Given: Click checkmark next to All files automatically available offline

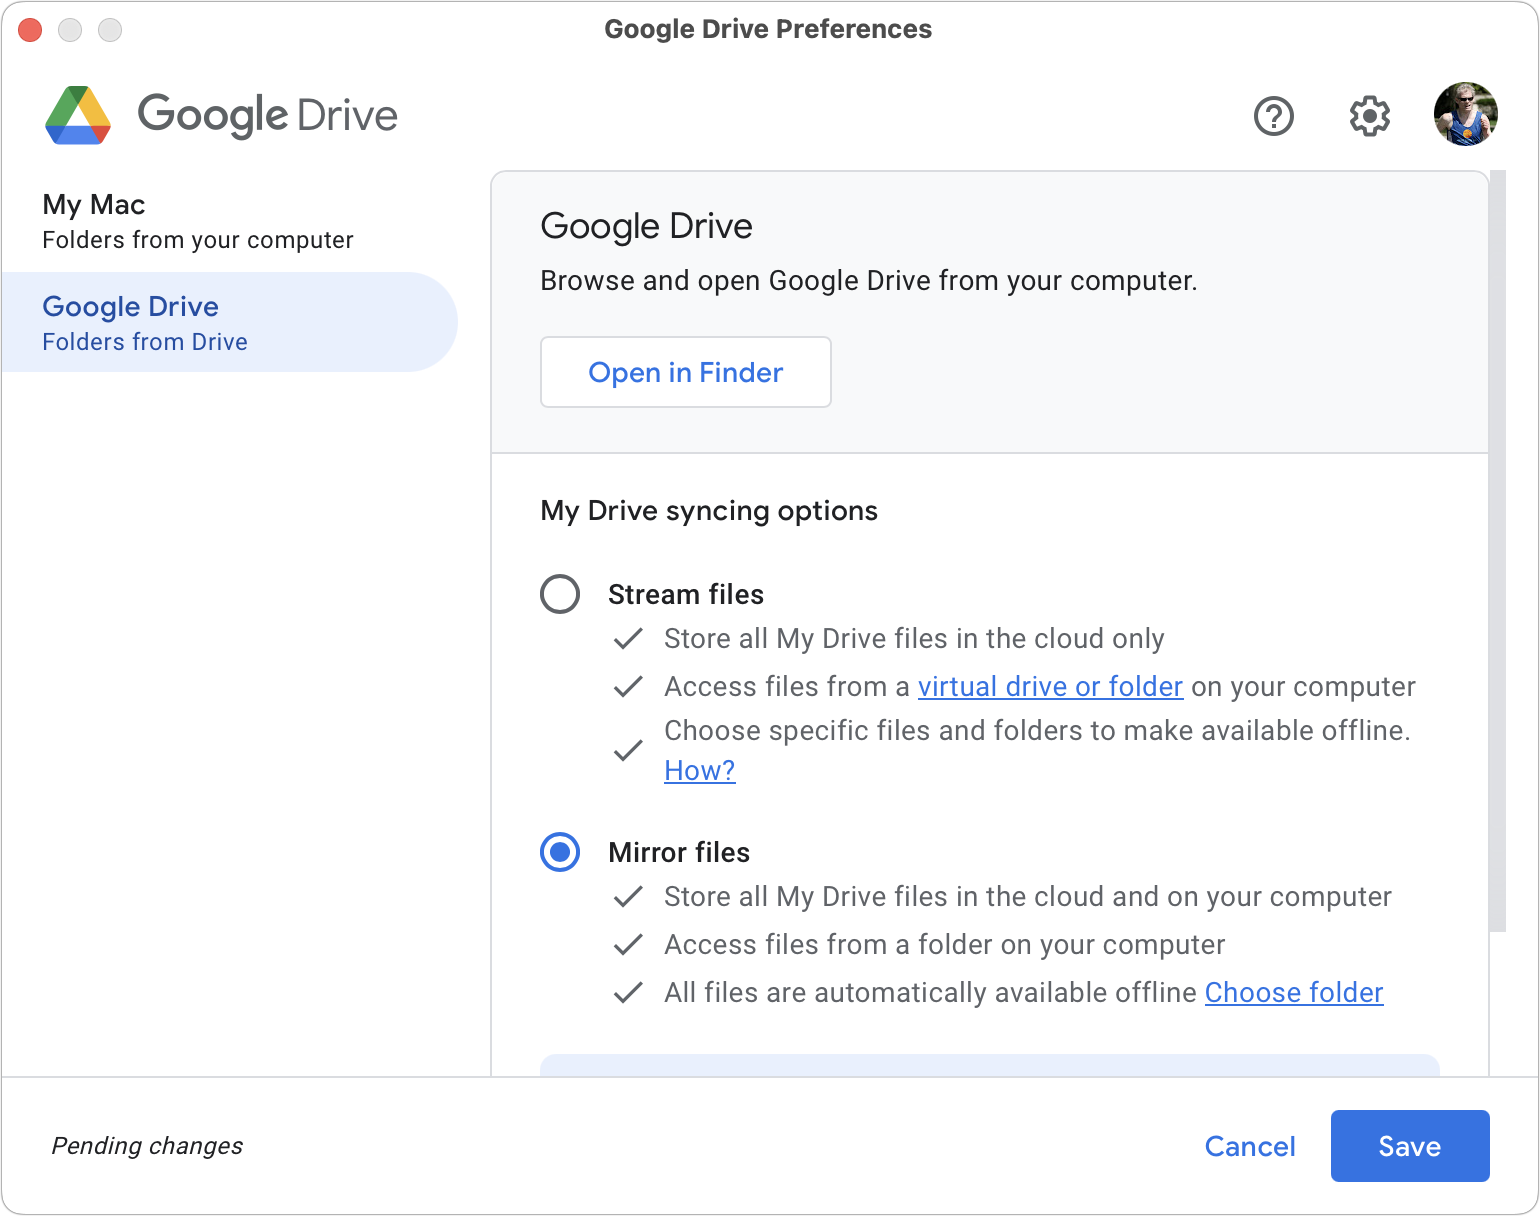Looking at the screenshot, I should (628, 993).
